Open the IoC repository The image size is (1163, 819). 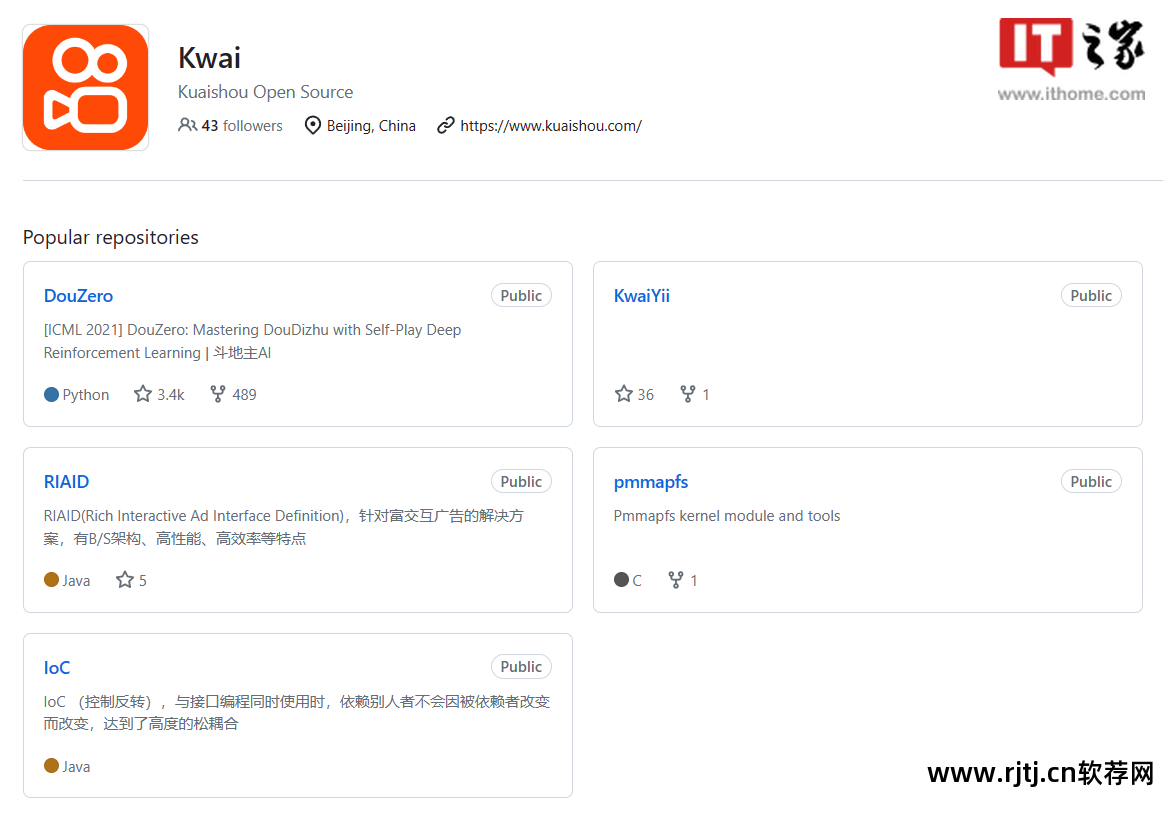(57, 668)
